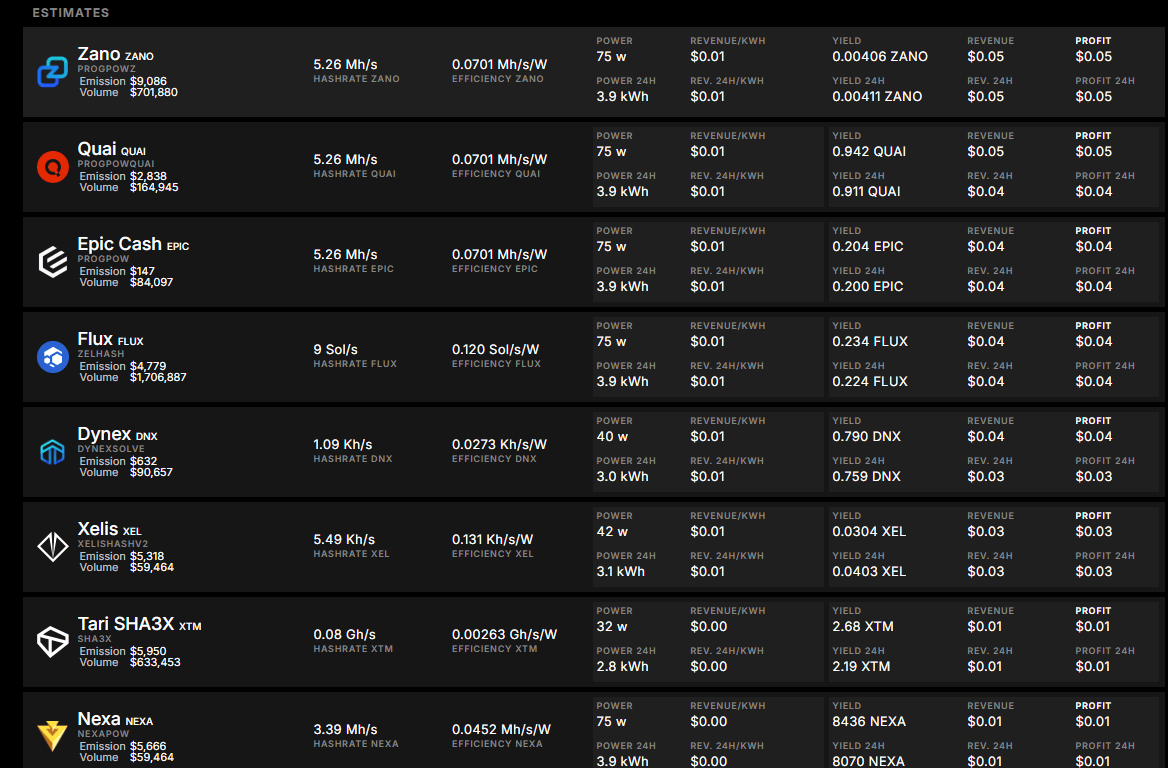Click the Epic Cash logo icon
Viewport: 1168px width, 768px height.
(52, 262)
